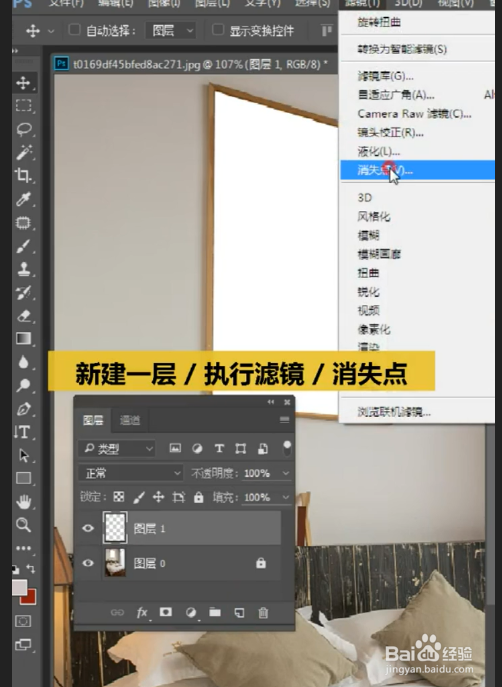This screenshot has width=502, height=687.
Task: Swap foreground and background colors
Action: [31, 569]
